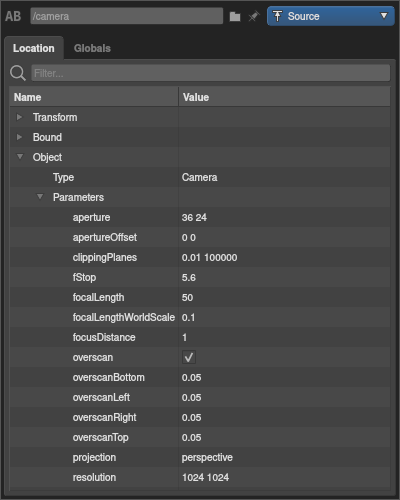
Task: Click the AB diff mode icon
Action: 13,16
